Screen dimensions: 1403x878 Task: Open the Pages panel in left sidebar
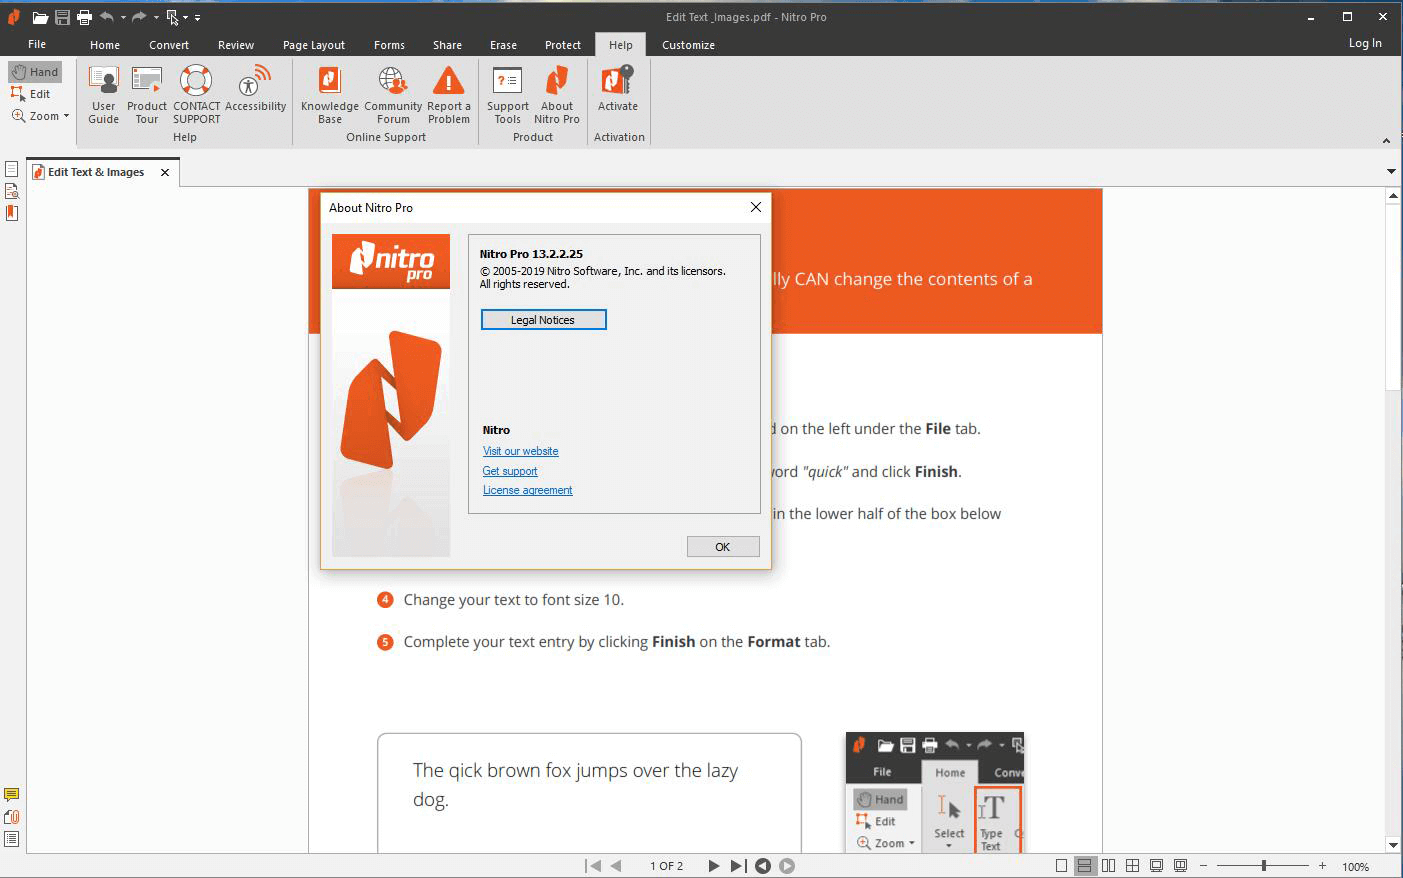[x=12, y=169]
